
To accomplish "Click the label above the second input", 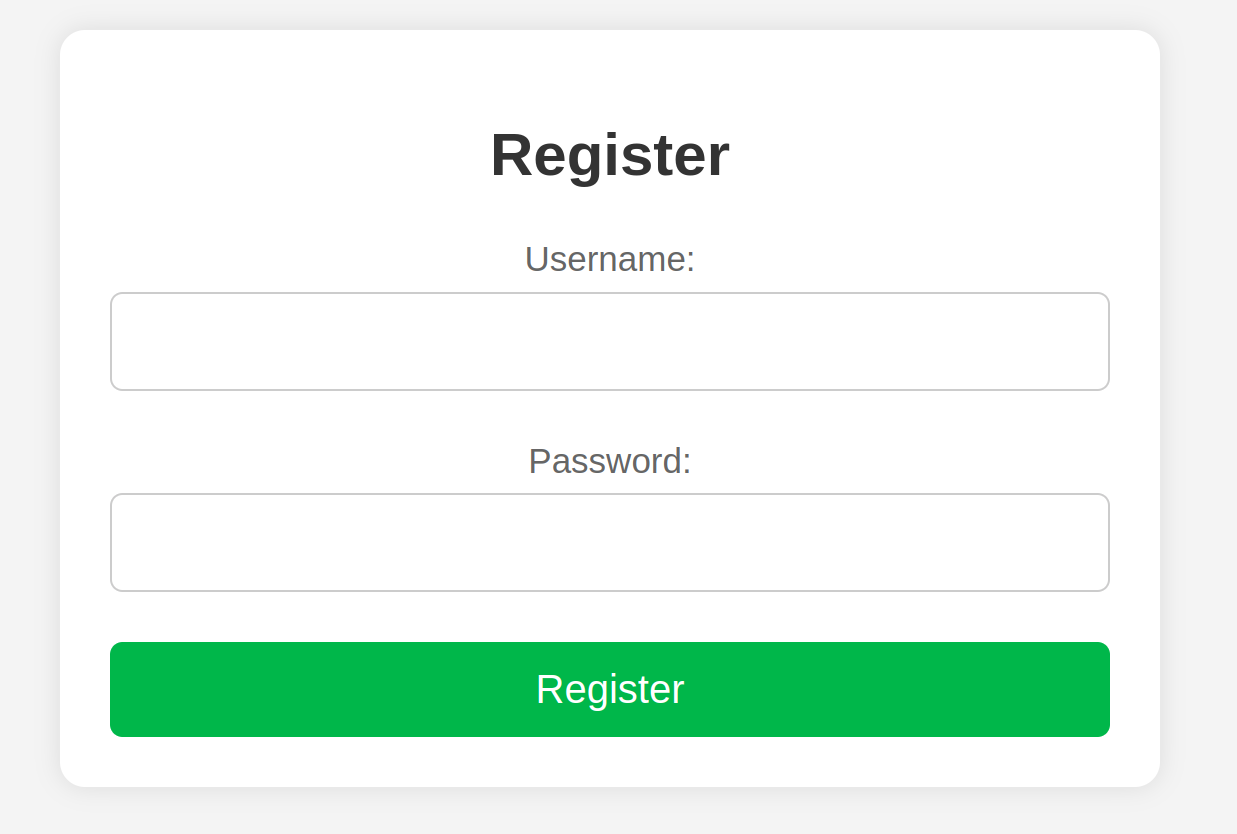I will click(x=610, y=461).
